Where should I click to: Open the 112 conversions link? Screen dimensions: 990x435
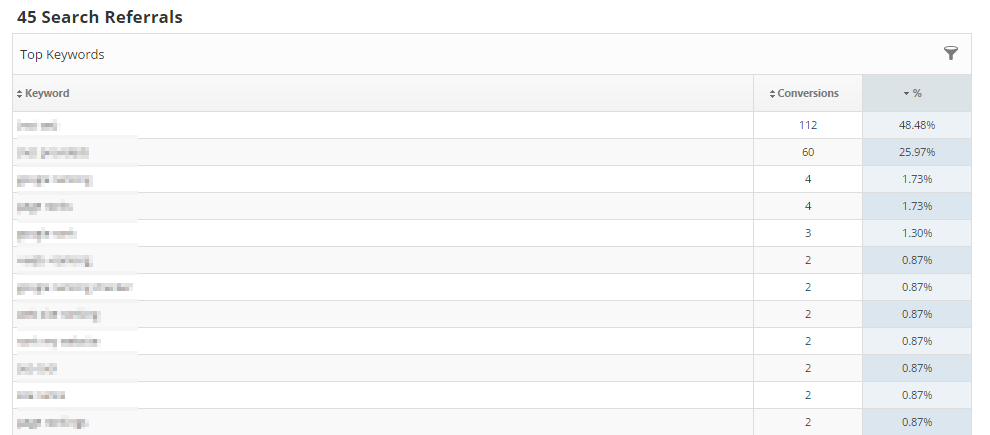808,125
